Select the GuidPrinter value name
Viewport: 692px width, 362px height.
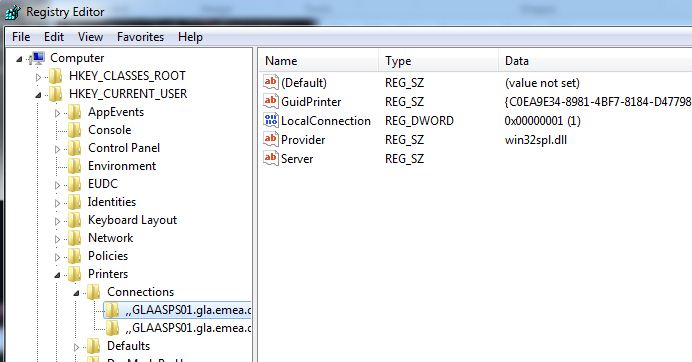[311, 102]
